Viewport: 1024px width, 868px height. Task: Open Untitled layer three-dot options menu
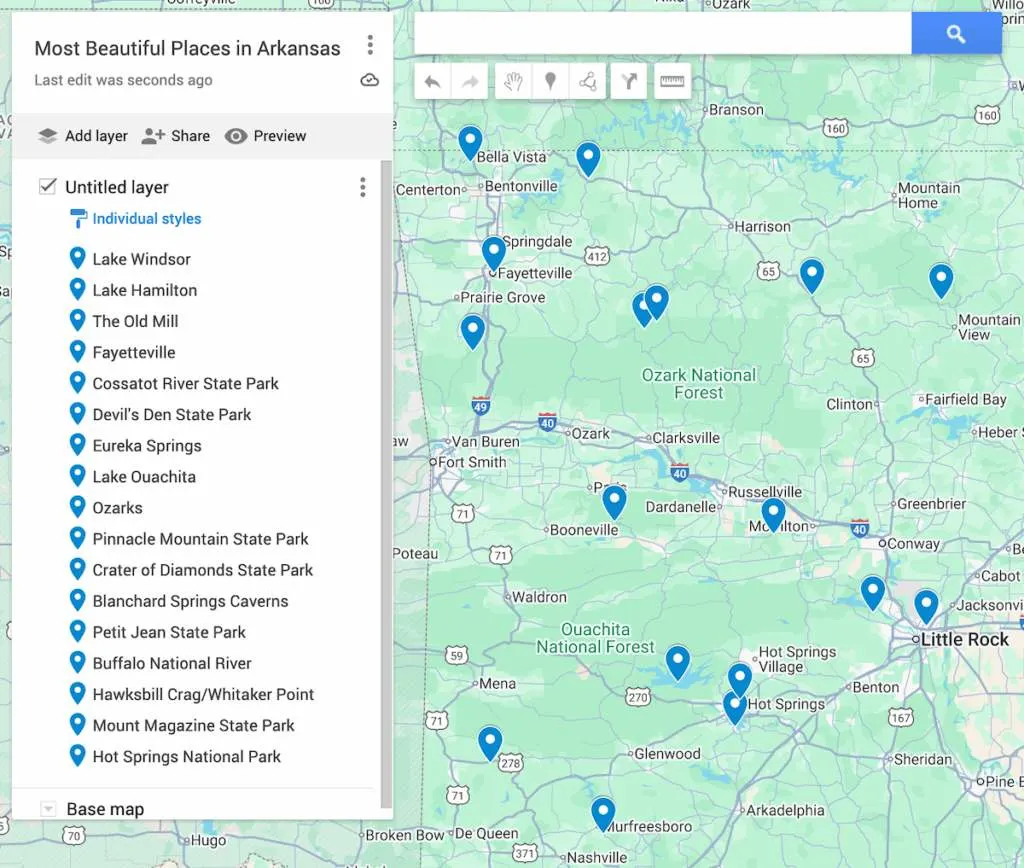[362, 187]
